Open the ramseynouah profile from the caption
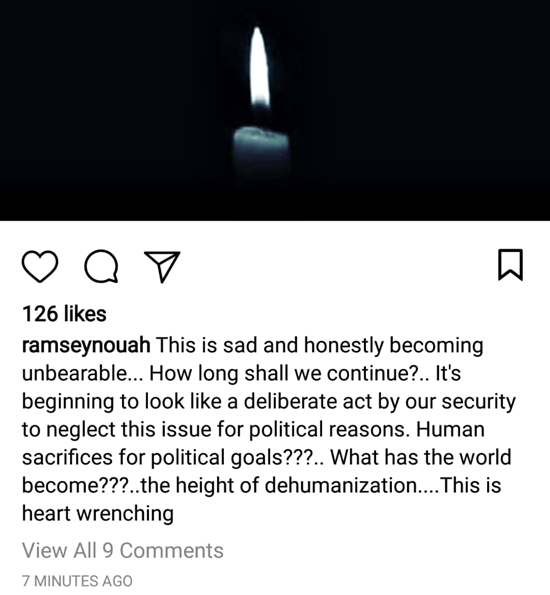Viewport: 550px width, 595px height. tap(86, 346)
